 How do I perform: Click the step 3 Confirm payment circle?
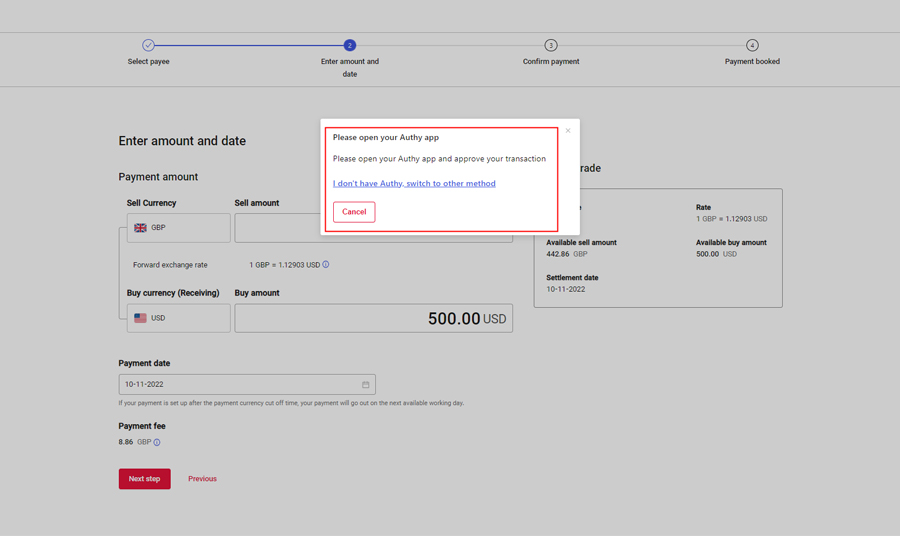(x=551, y=45)
